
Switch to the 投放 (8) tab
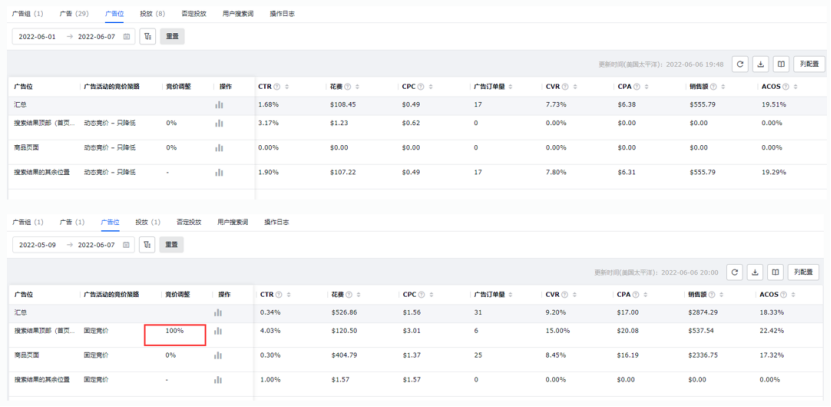click(x=153, y=14)
